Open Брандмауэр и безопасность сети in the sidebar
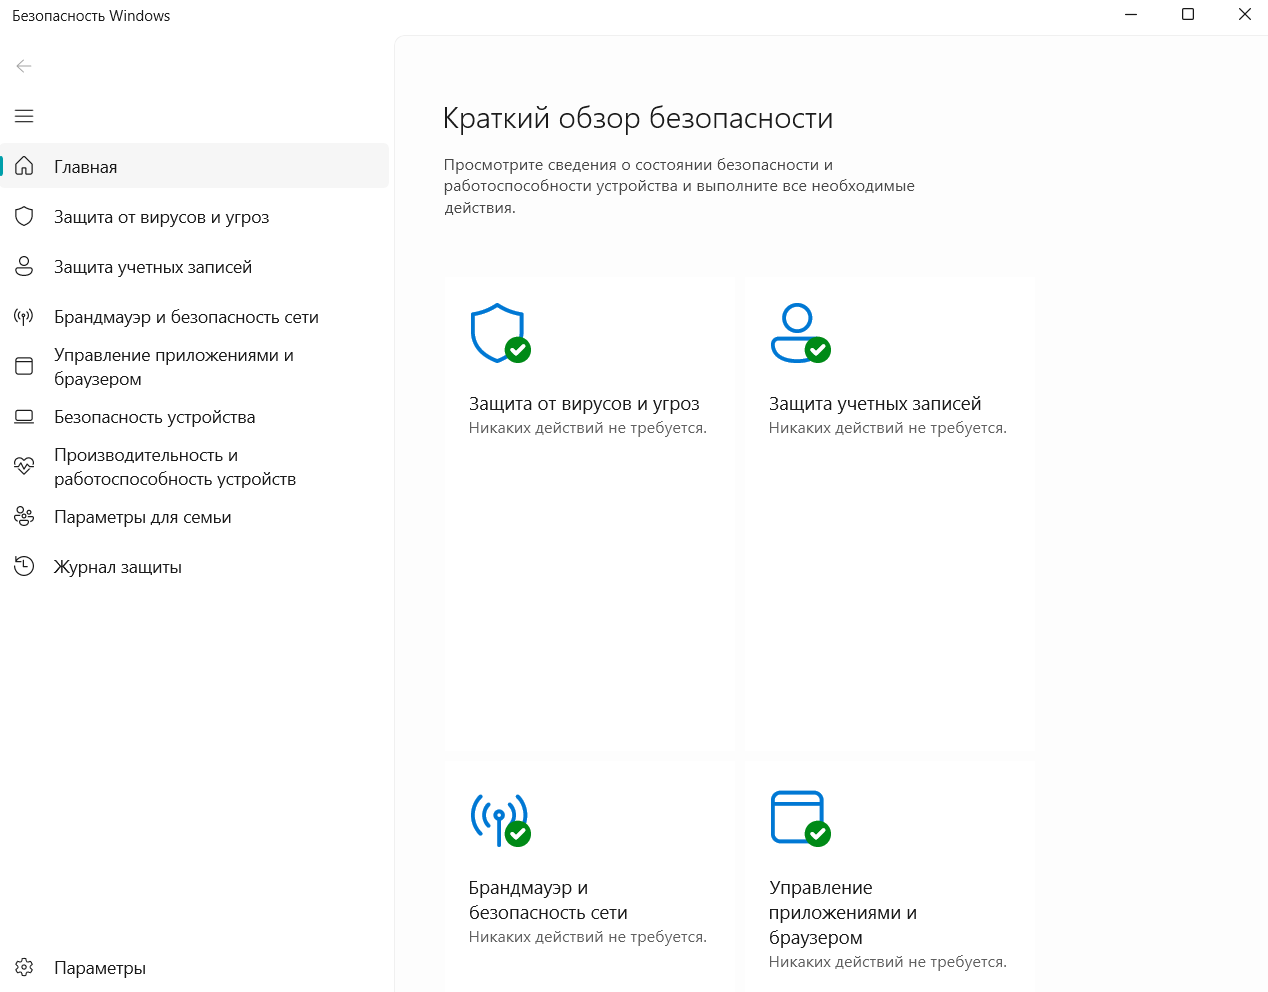The width and height of the screenshot is (1268, 992). point(195,316)
